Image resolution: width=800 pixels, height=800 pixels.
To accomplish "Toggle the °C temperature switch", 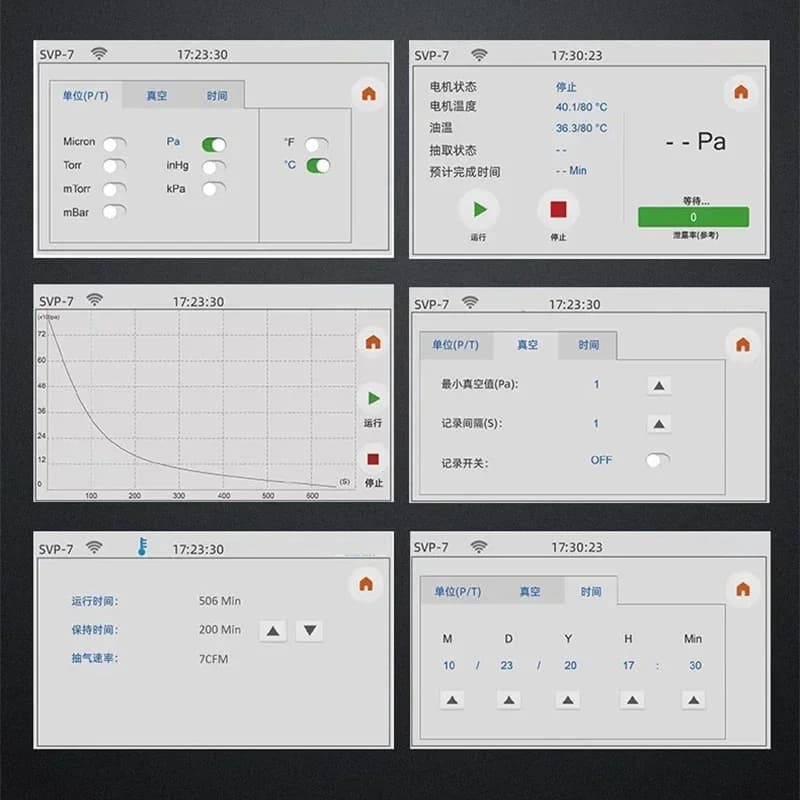I will pos(318,166).
